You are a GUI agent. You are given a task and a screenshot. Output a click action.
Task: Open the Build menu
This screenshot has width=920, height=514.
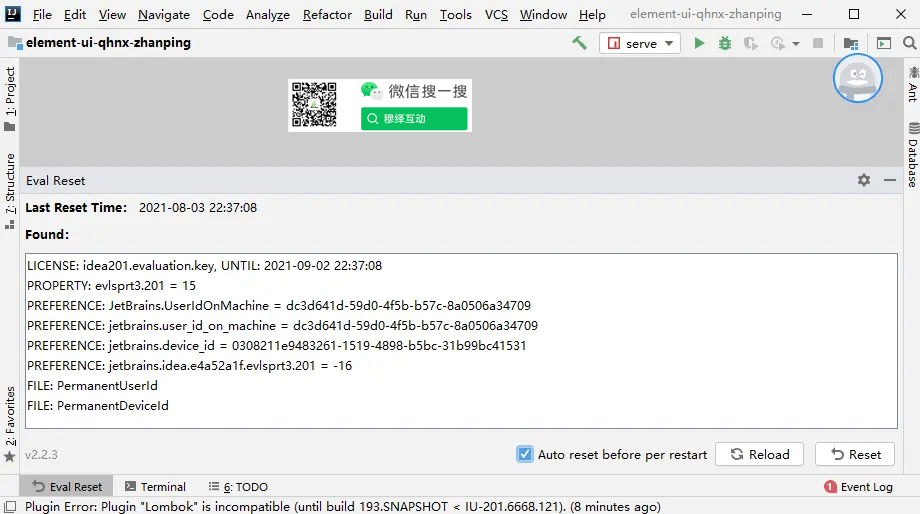[x=378, y=14]
